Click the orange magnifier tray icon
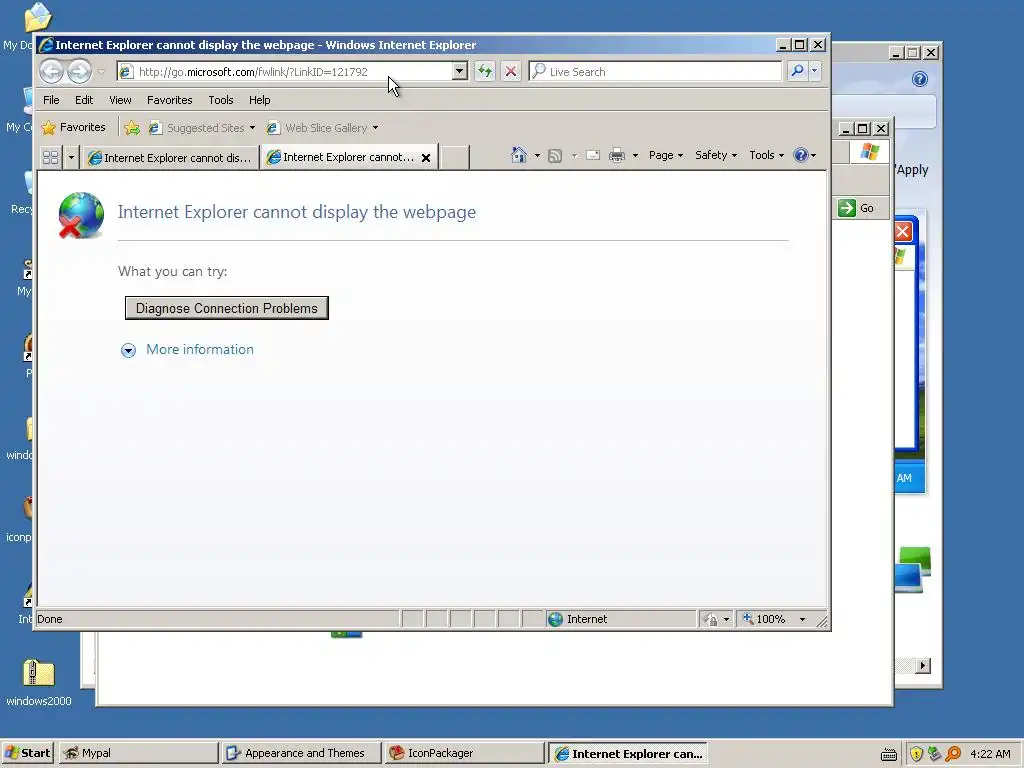The image size is (1024, 768). tap(953, 754)
